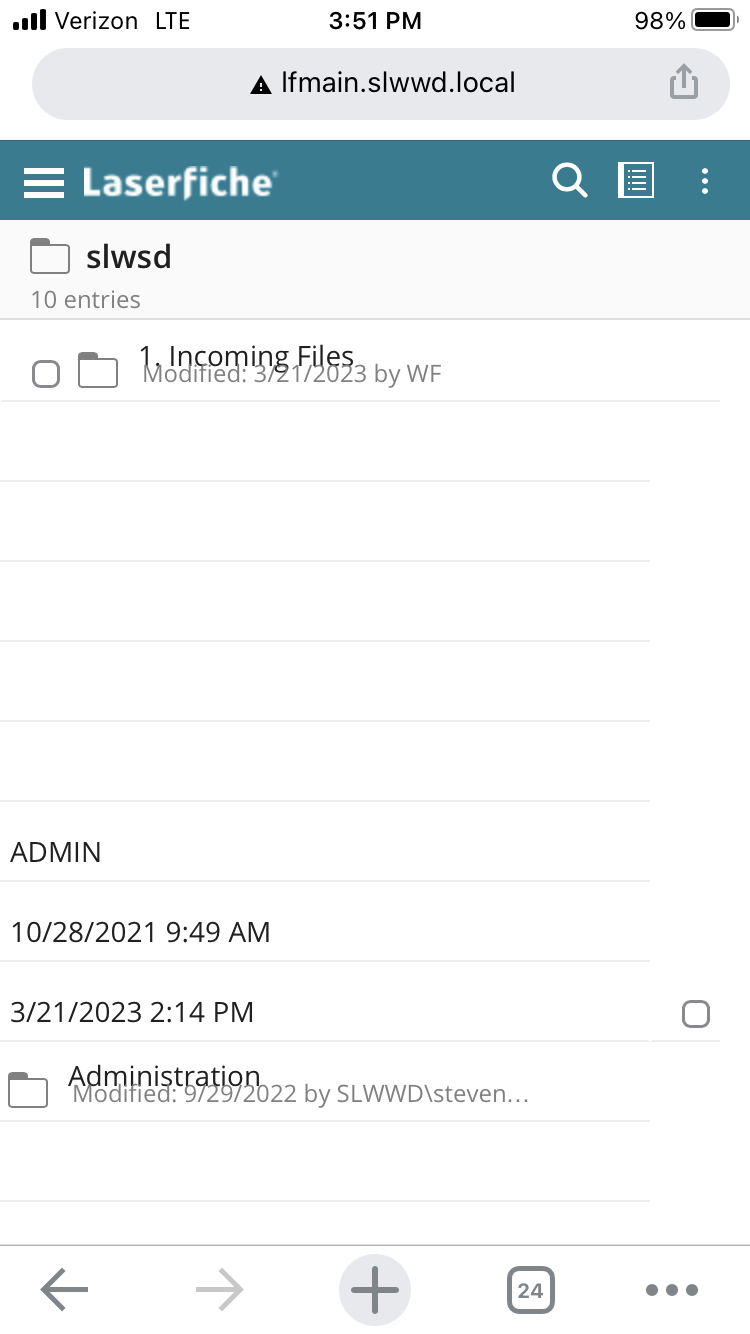750x1334 pixels.
Task: Toggle checkbox at right of 3/21/2023 row
Action: pyautogui.click(x=695, y=1013)
